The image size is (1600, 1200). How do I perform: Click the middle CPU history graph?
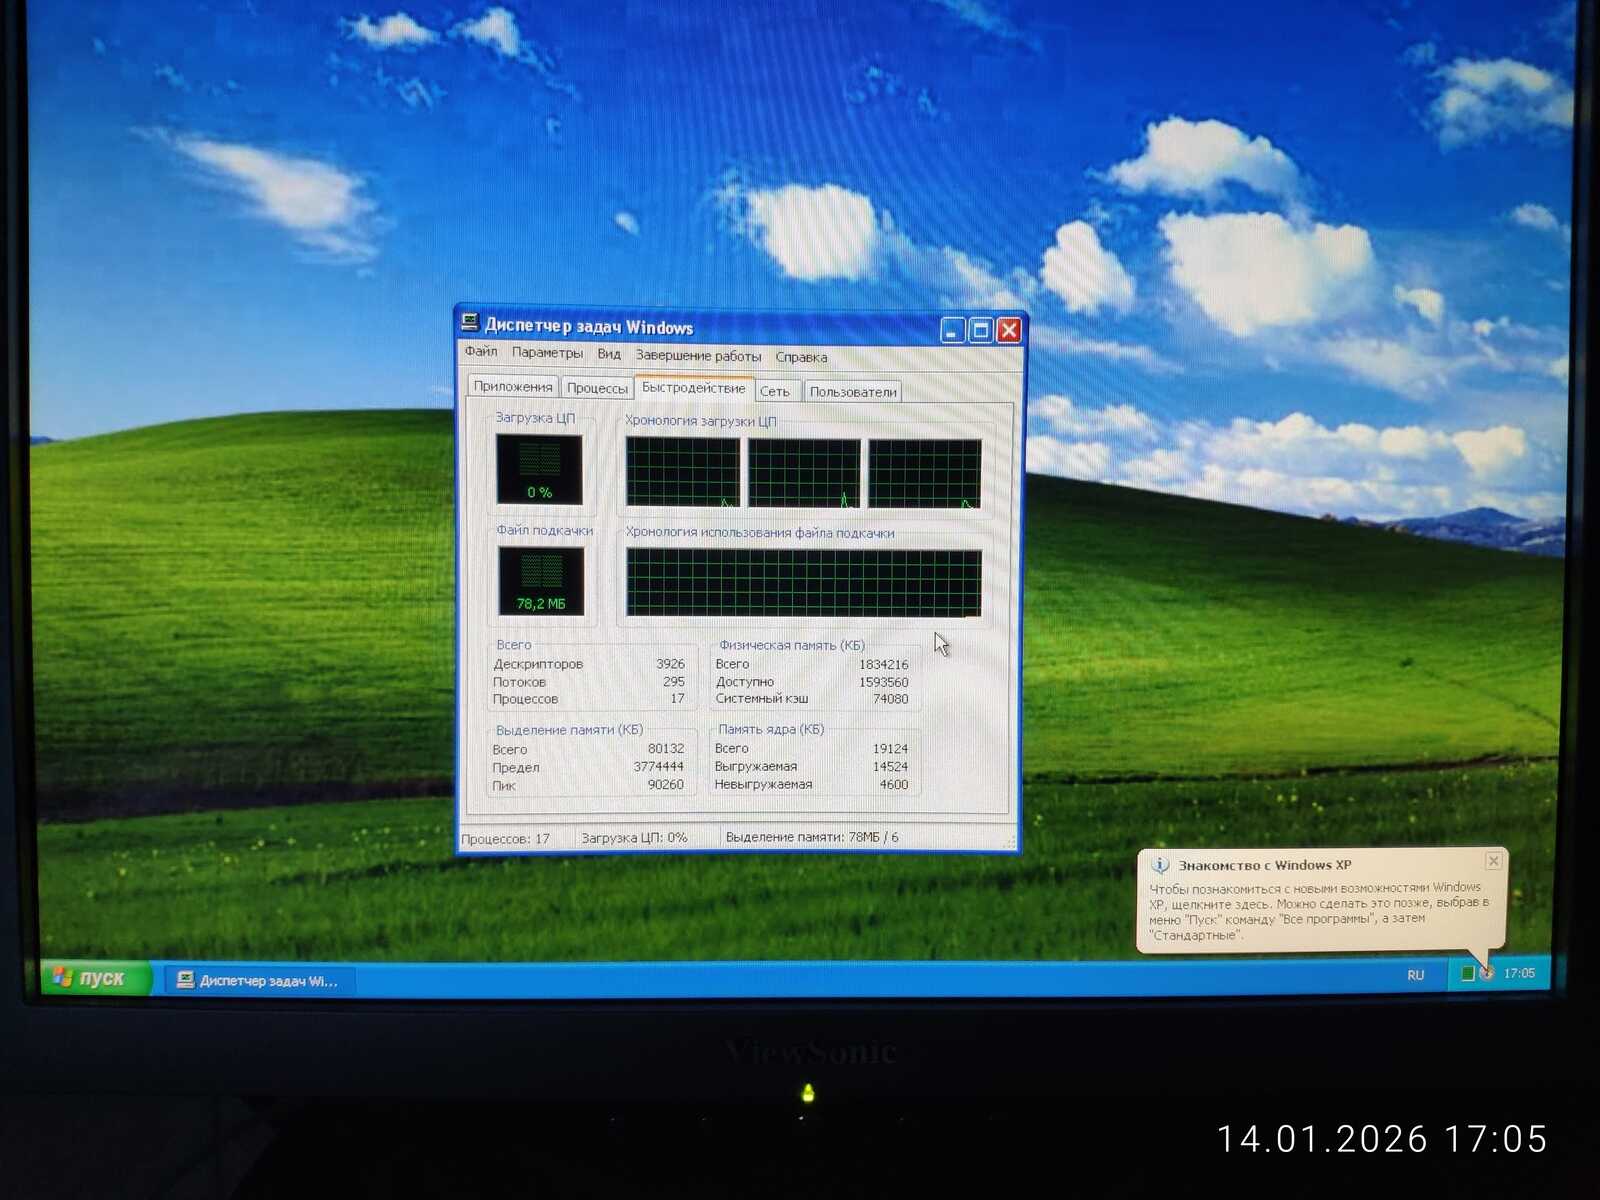(804, 473)
